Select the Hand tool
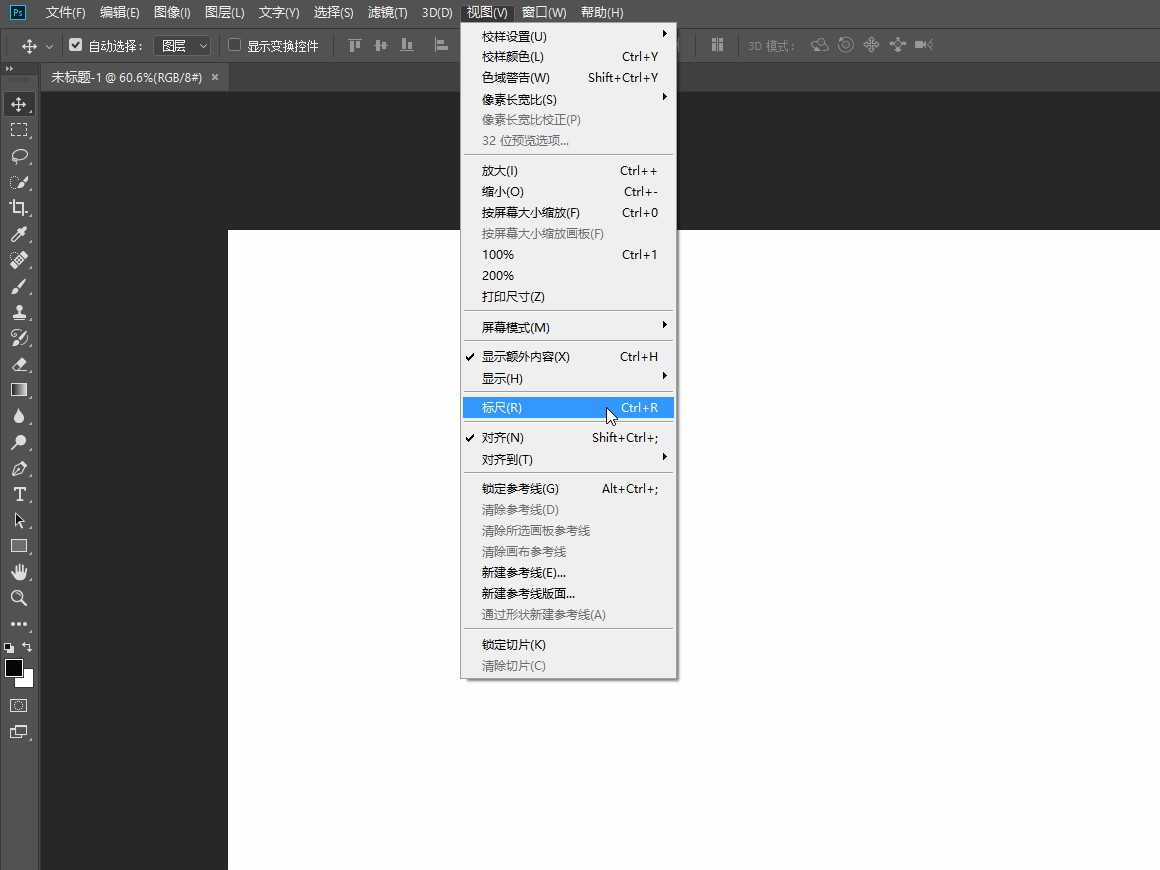The height and width of the screenshot is (870, 1160). tap(19, 572)
